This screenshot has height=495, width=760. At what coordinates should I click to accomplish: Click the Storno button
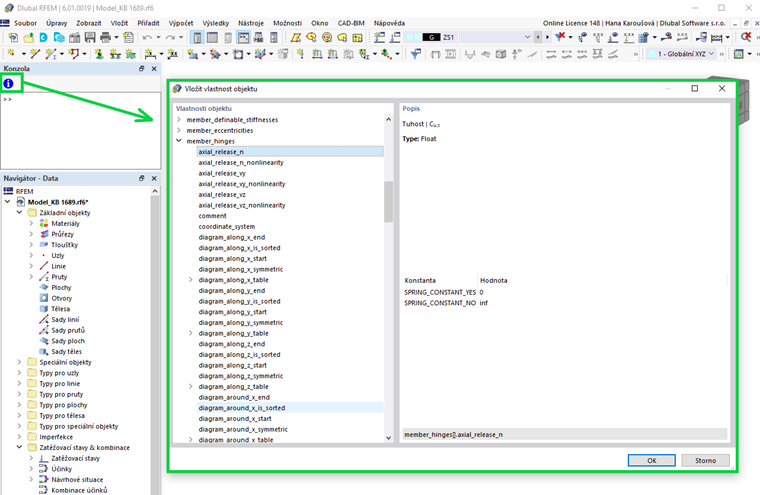click(705, 460)
